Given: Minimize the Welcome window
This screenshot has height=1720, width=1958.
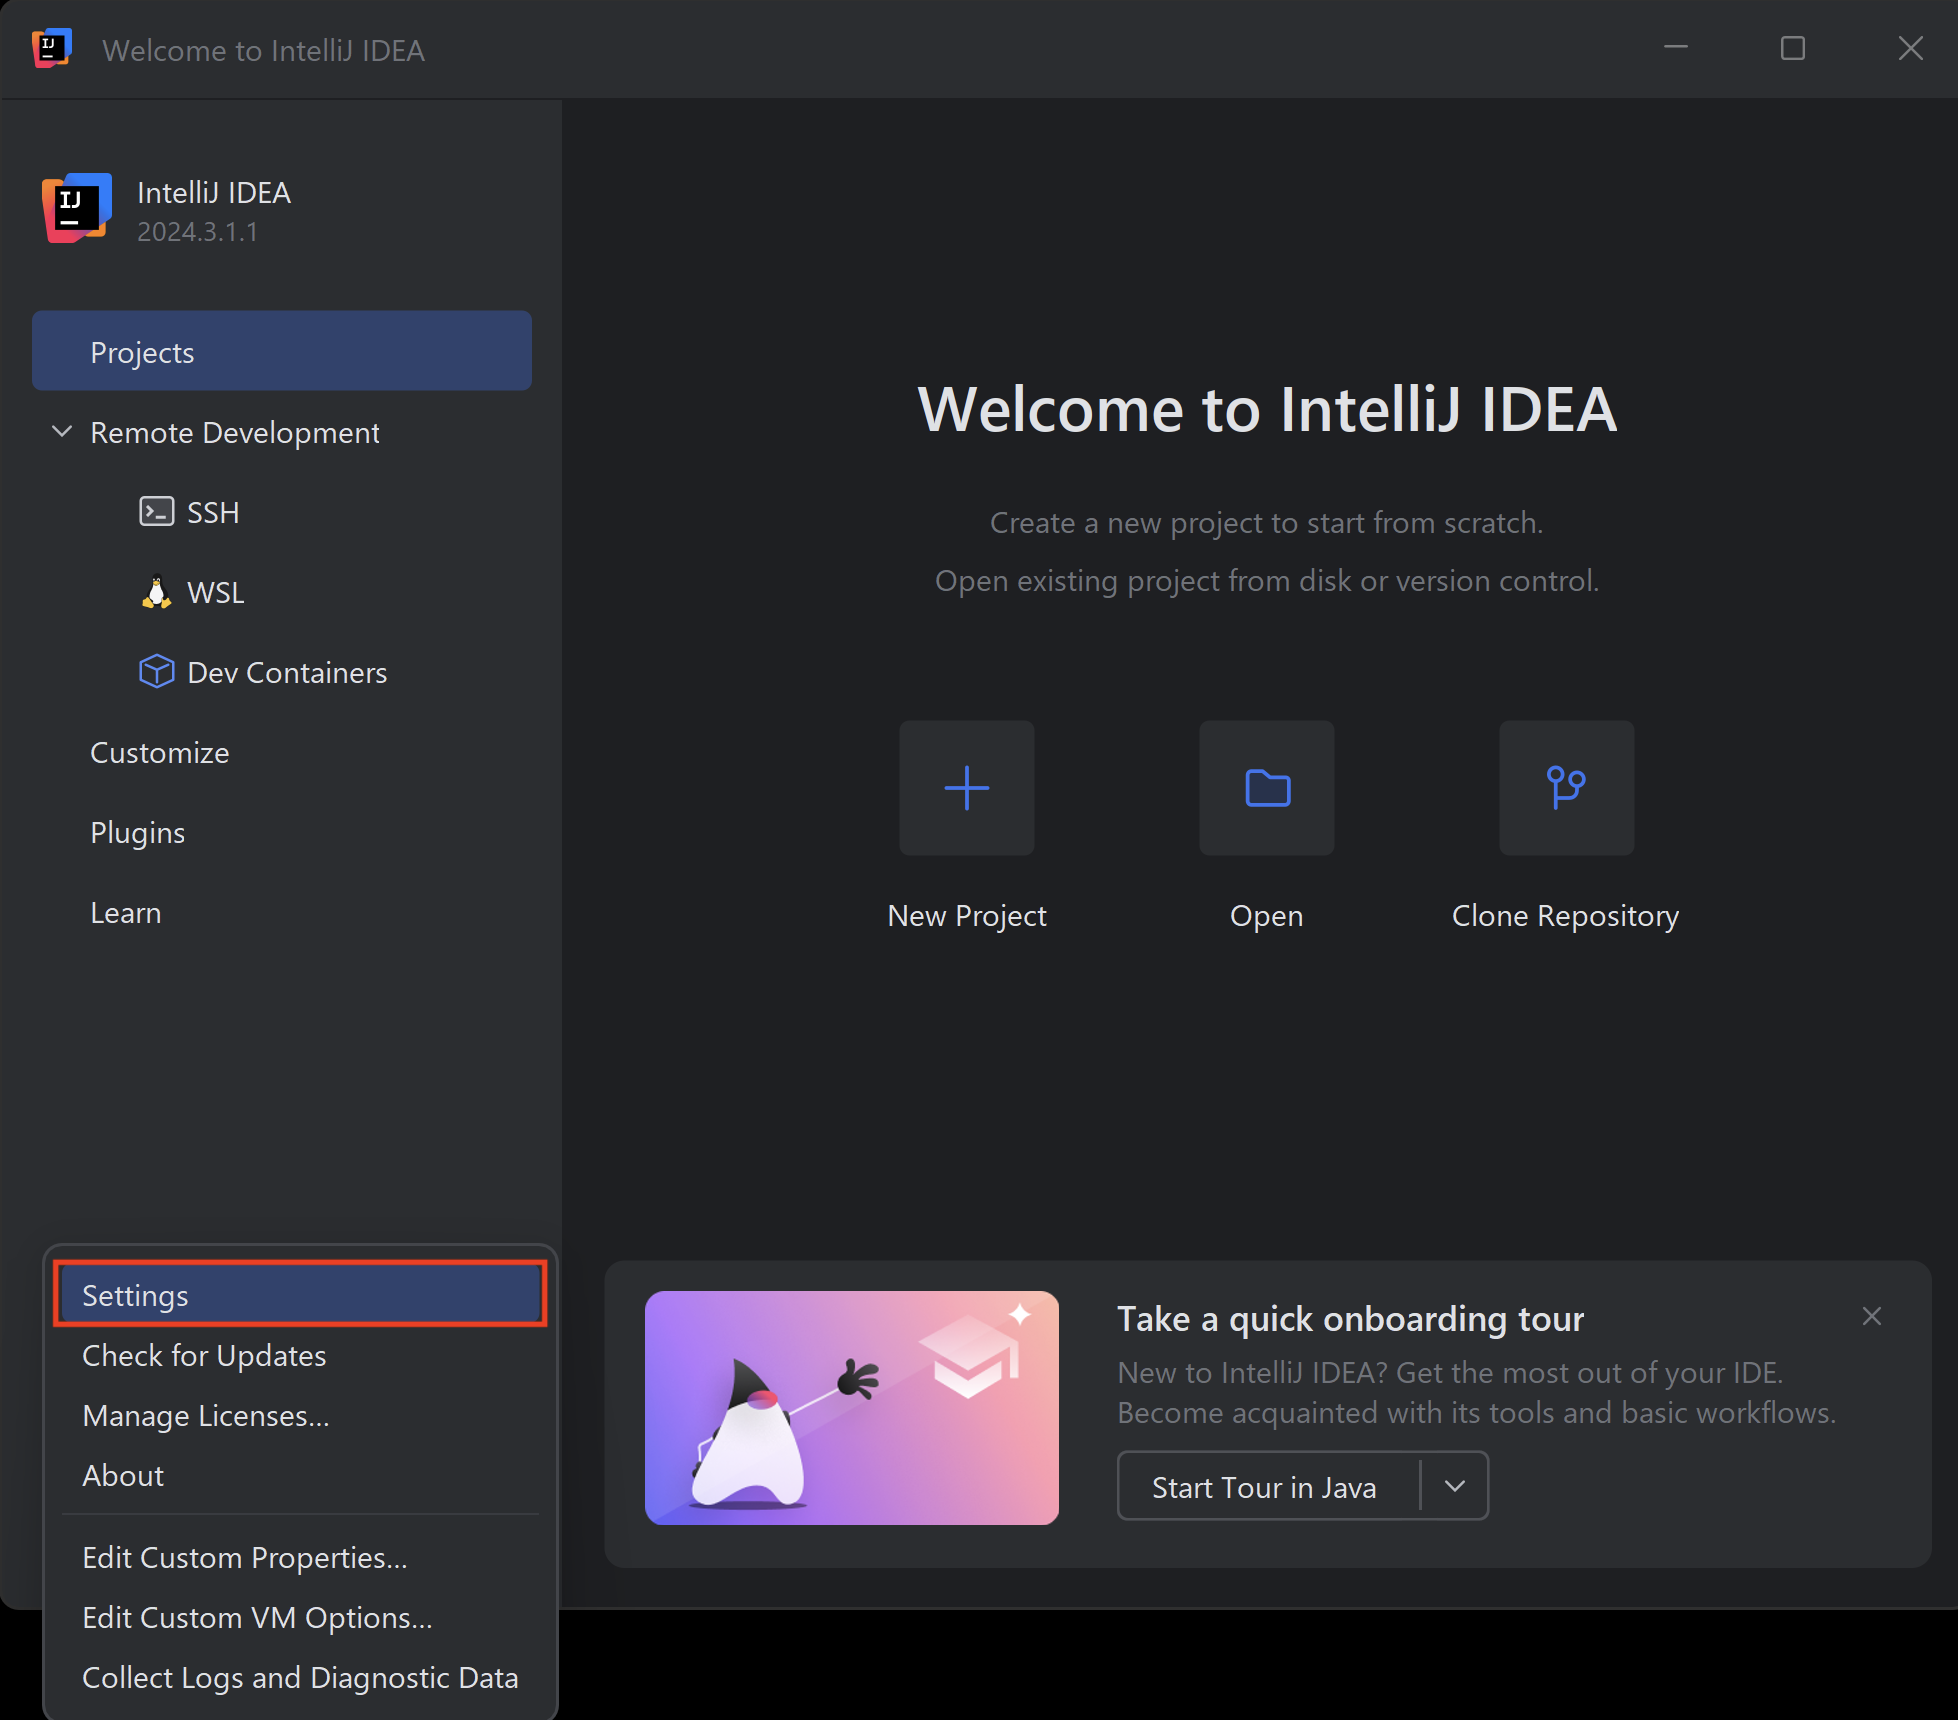Looking at the screenshot, I should (x=1675, y=47).
